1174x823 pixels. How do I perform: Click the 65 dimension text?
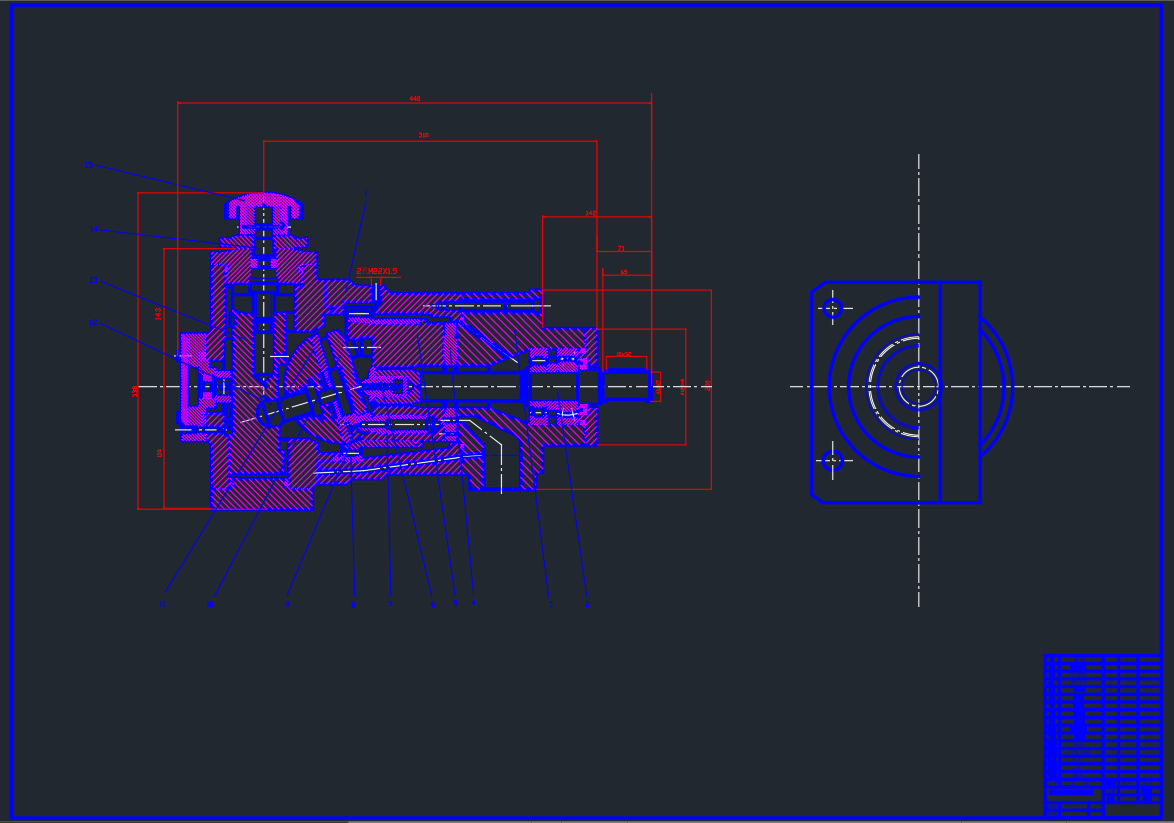tap(624, 273)
